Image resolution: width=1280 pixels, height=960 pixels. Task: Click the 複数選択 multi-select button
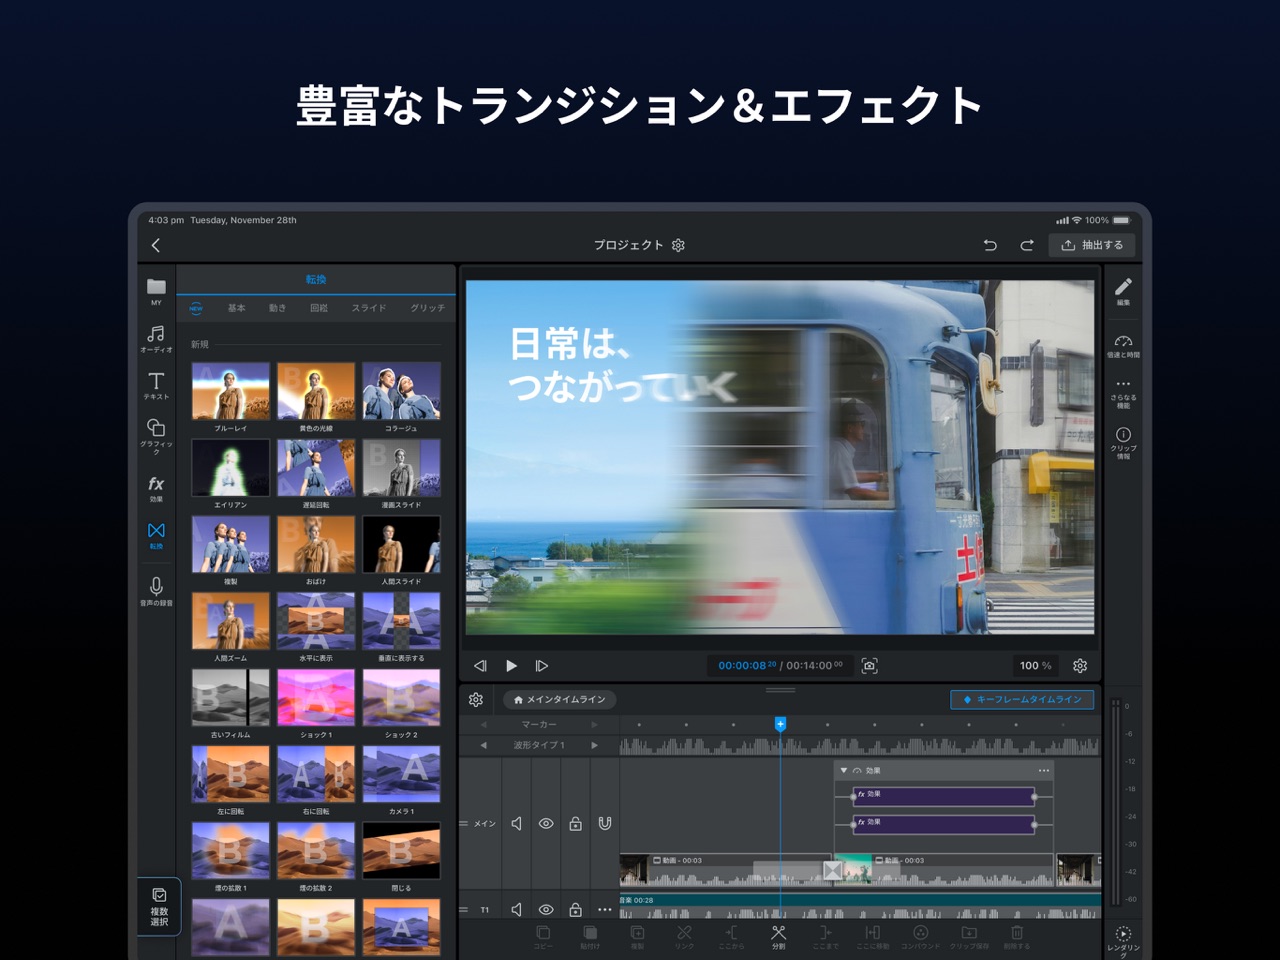point(159,907)
